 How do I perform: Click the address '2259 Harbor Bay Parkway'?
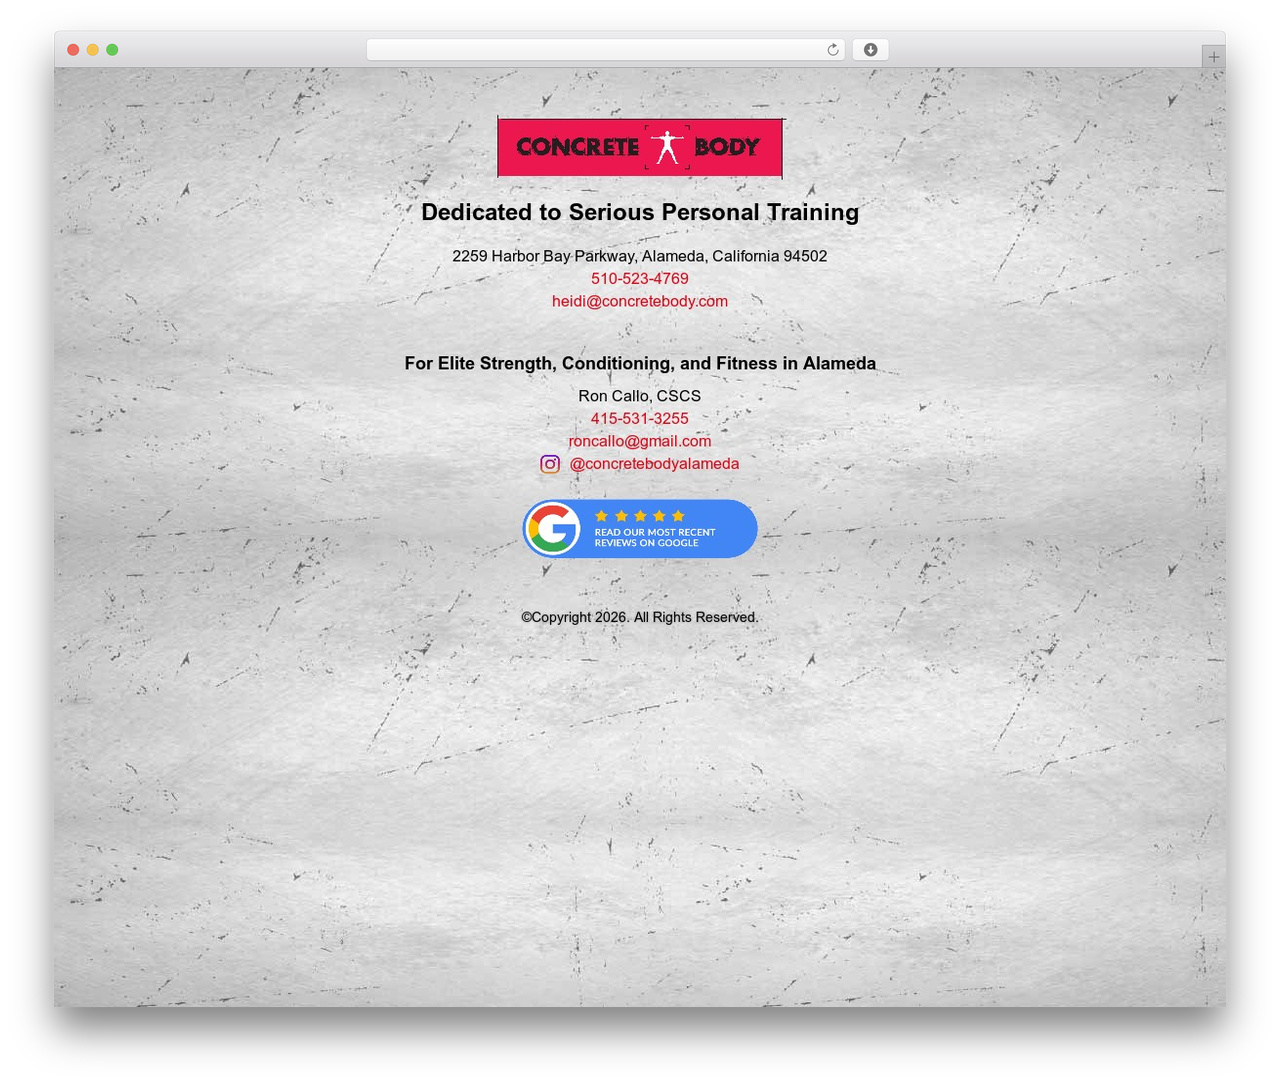(x=543, y=256)
